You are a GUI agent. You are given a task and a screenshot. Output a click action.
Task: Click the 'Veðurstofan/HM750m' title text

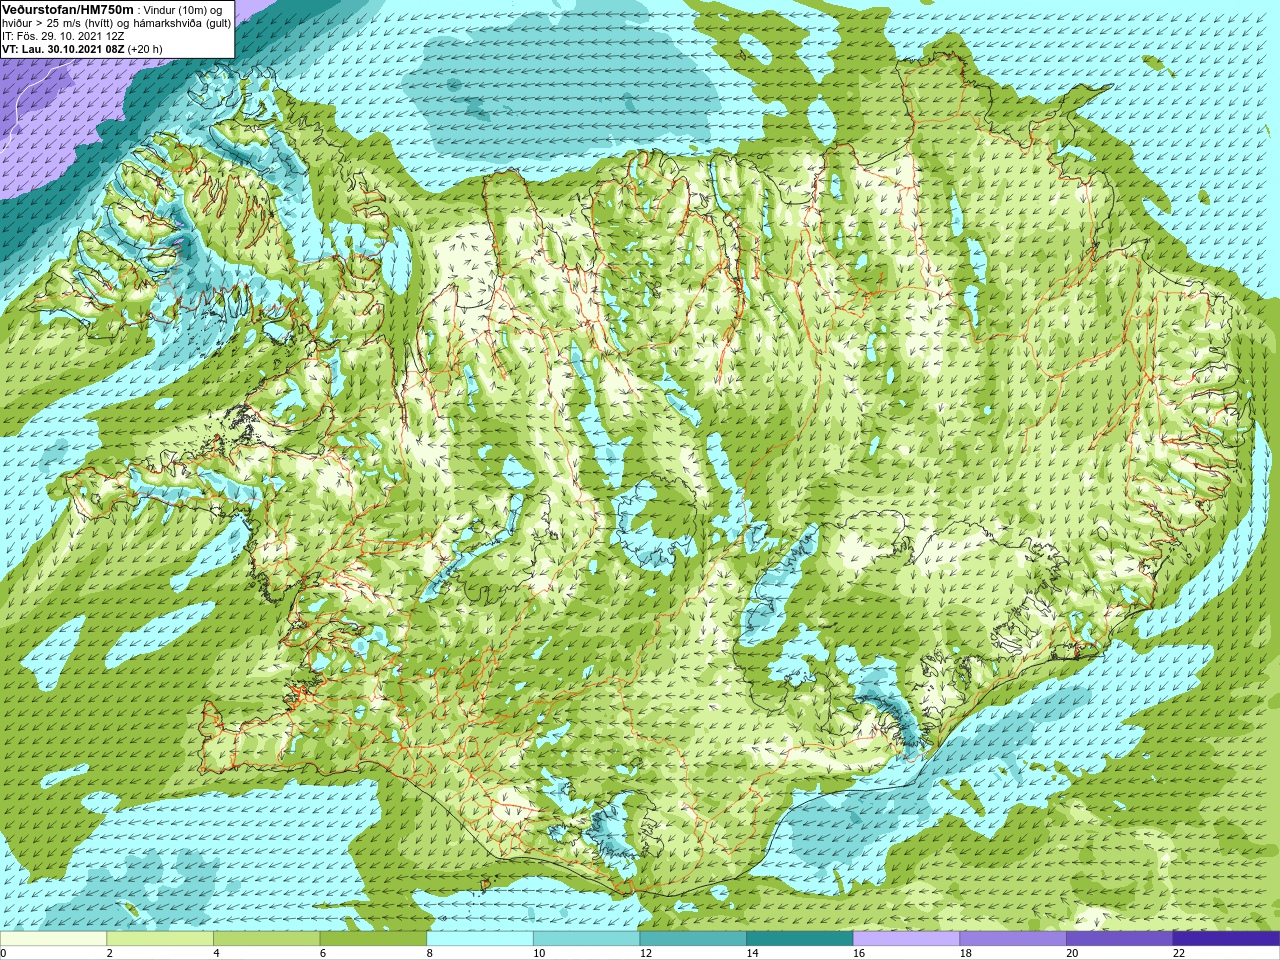coord(68,9)
